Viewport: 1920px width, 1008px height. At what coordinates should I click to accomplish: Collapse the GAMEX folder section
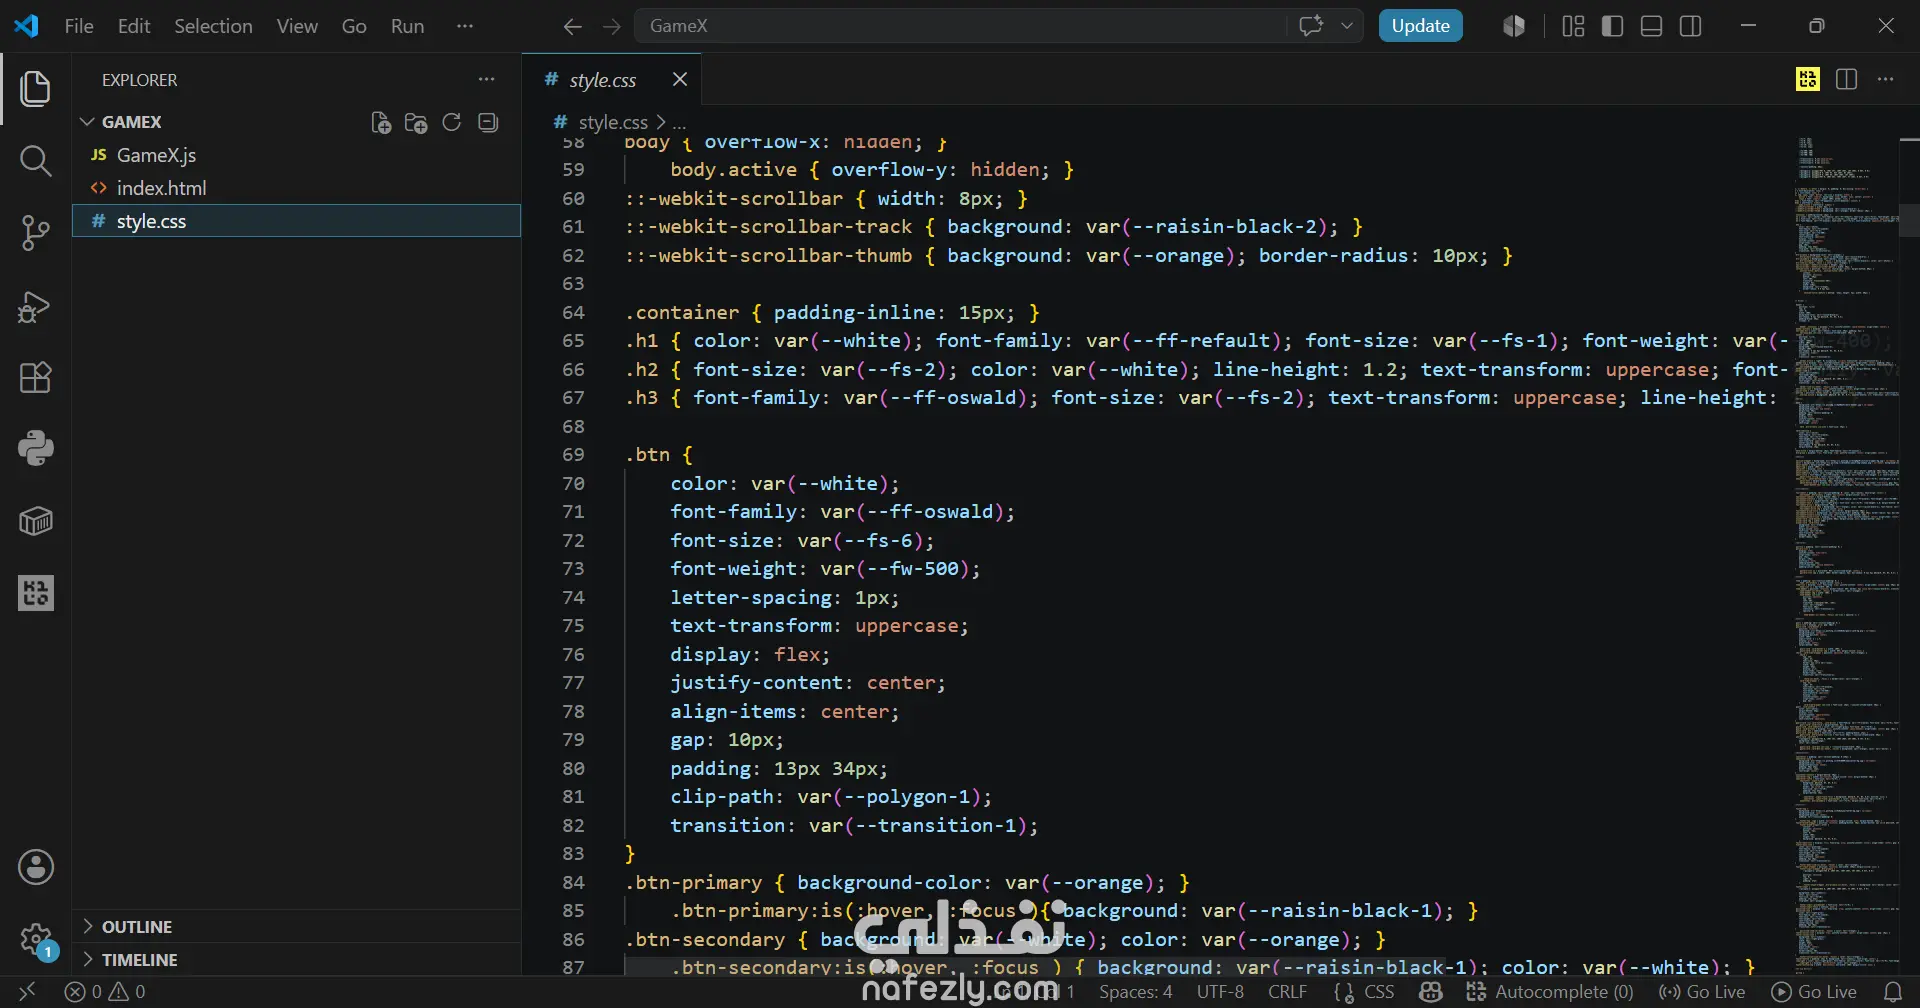130,122
